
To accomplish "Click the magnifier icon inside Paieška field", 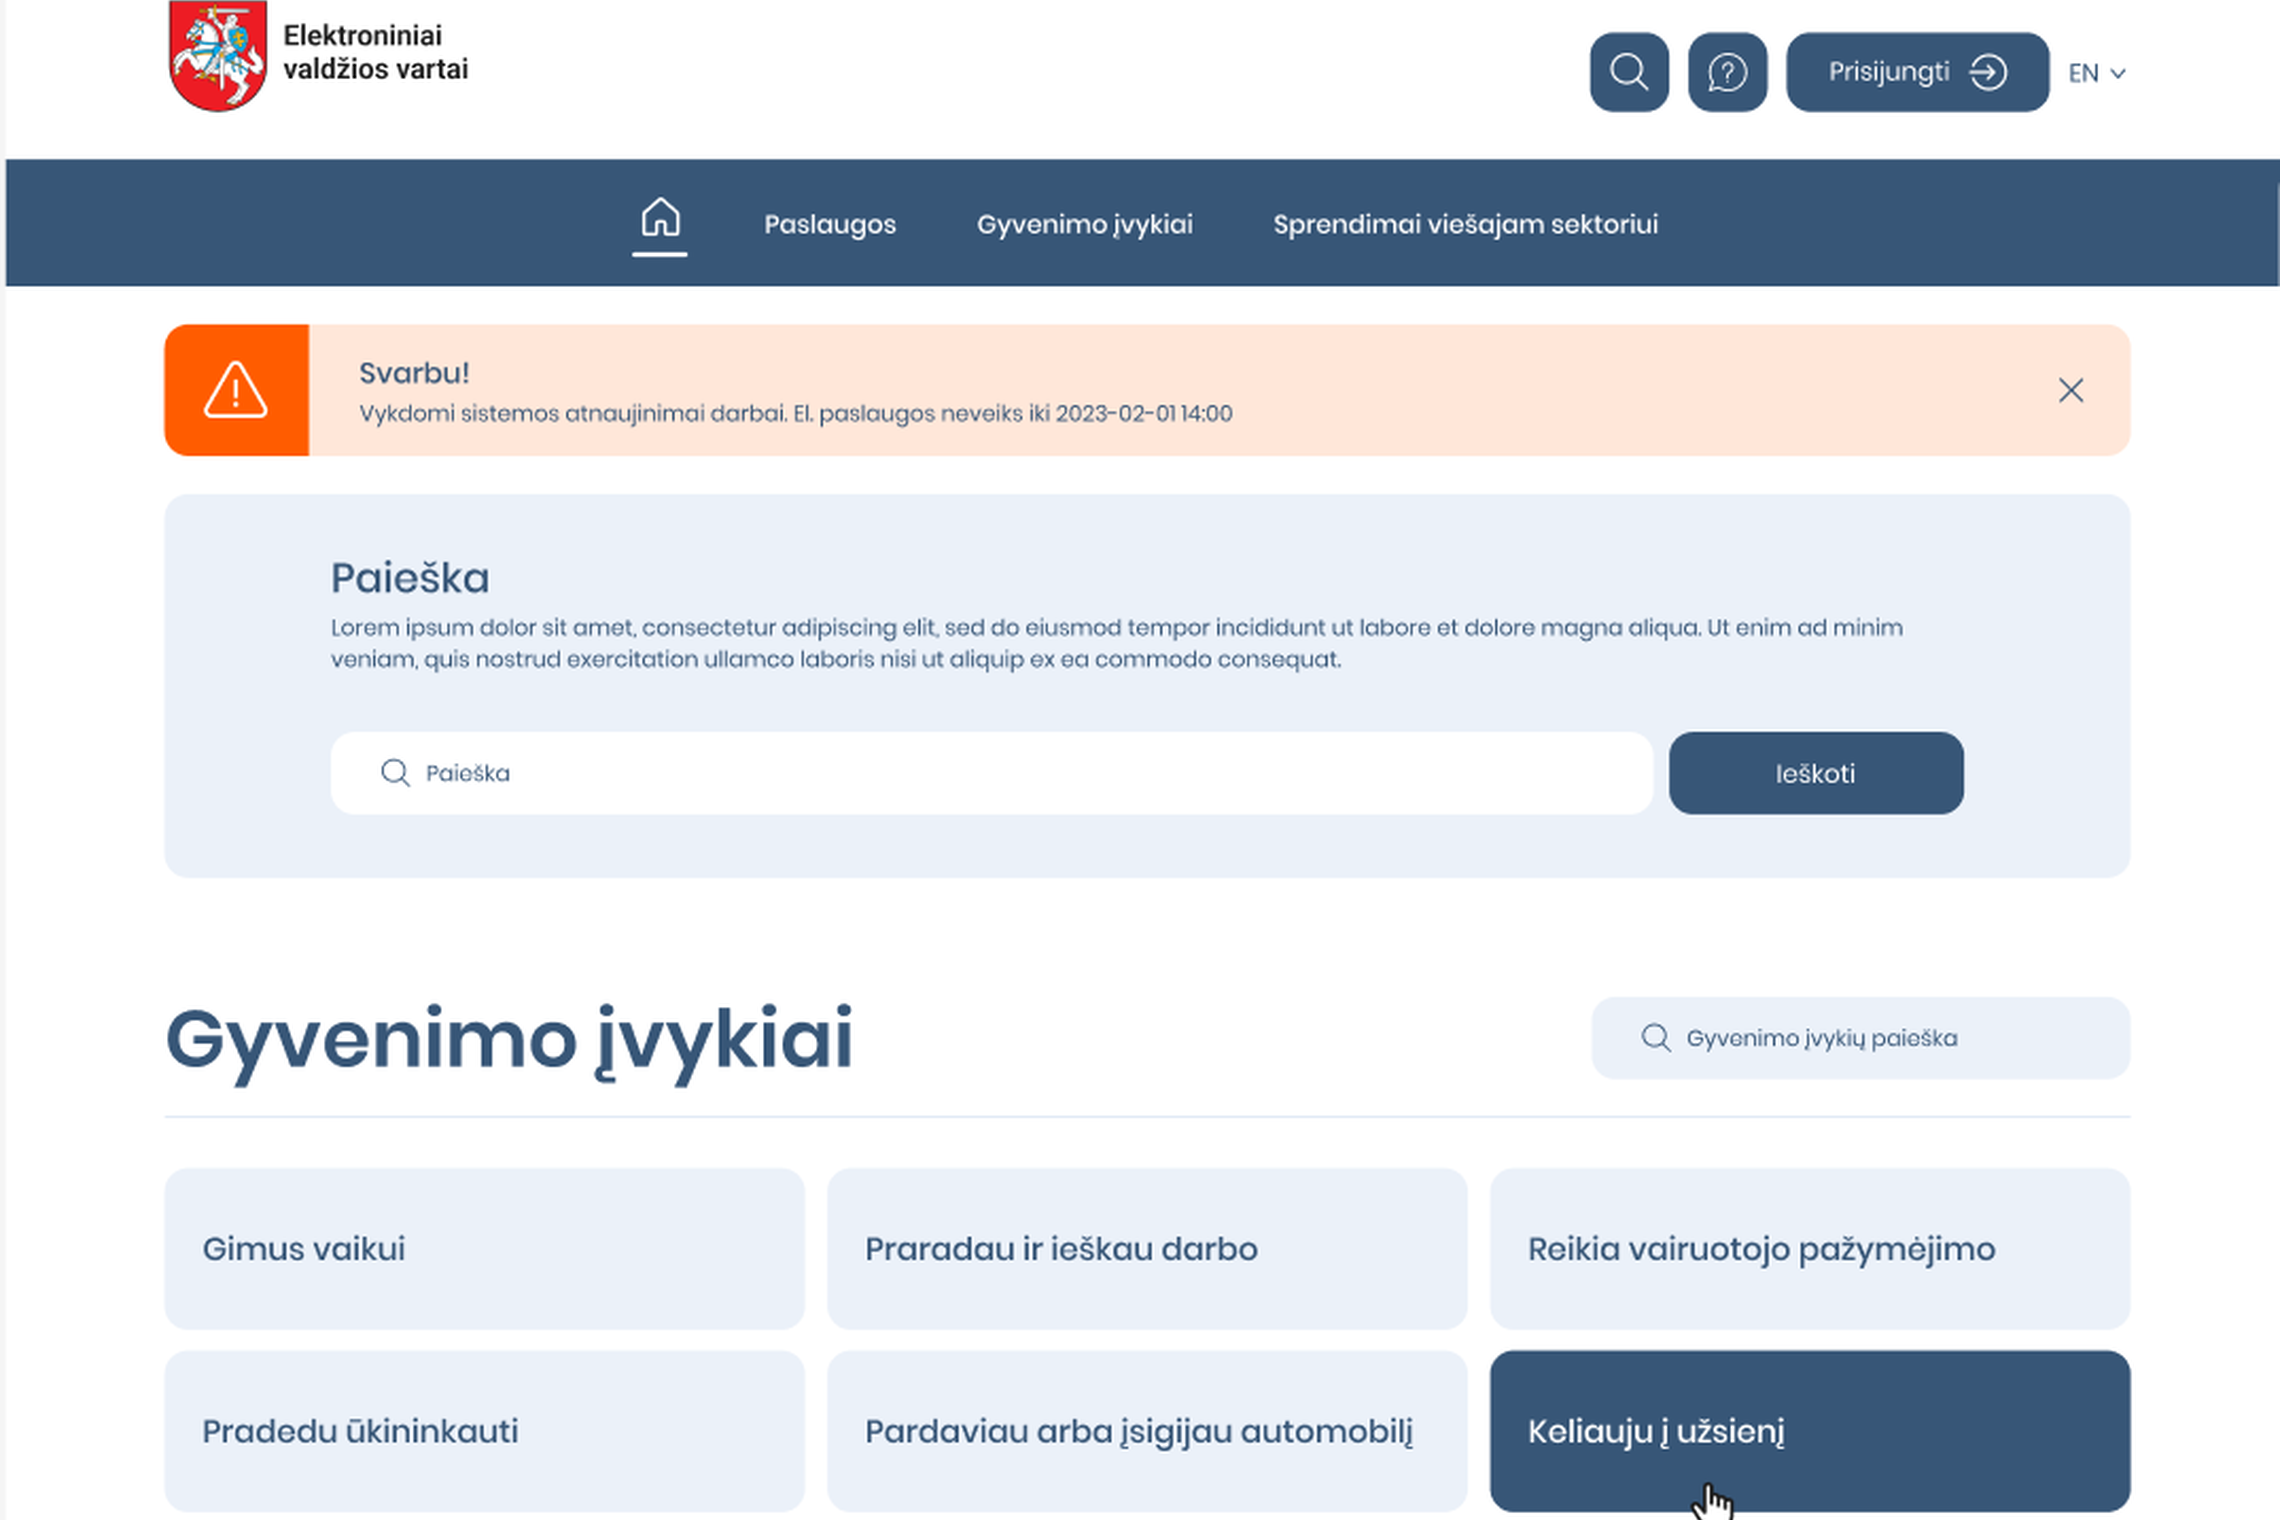I will 395,773.
